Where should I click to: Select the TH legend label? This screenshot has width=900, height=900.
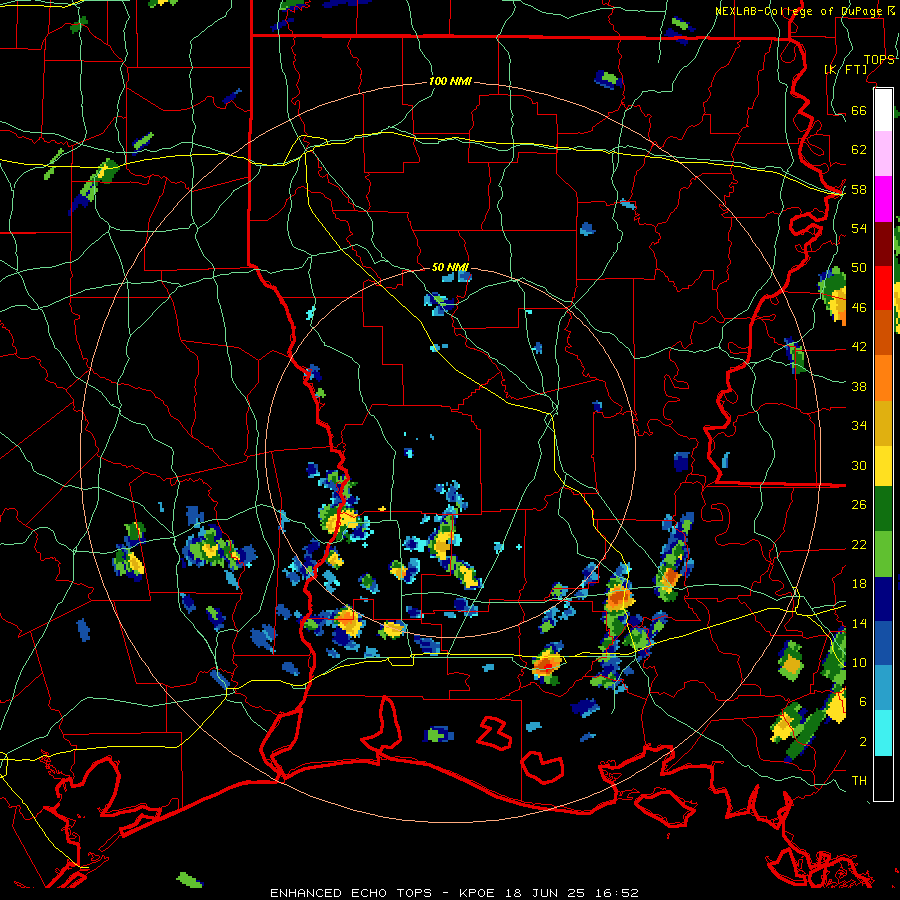click(x=859, y=781)
